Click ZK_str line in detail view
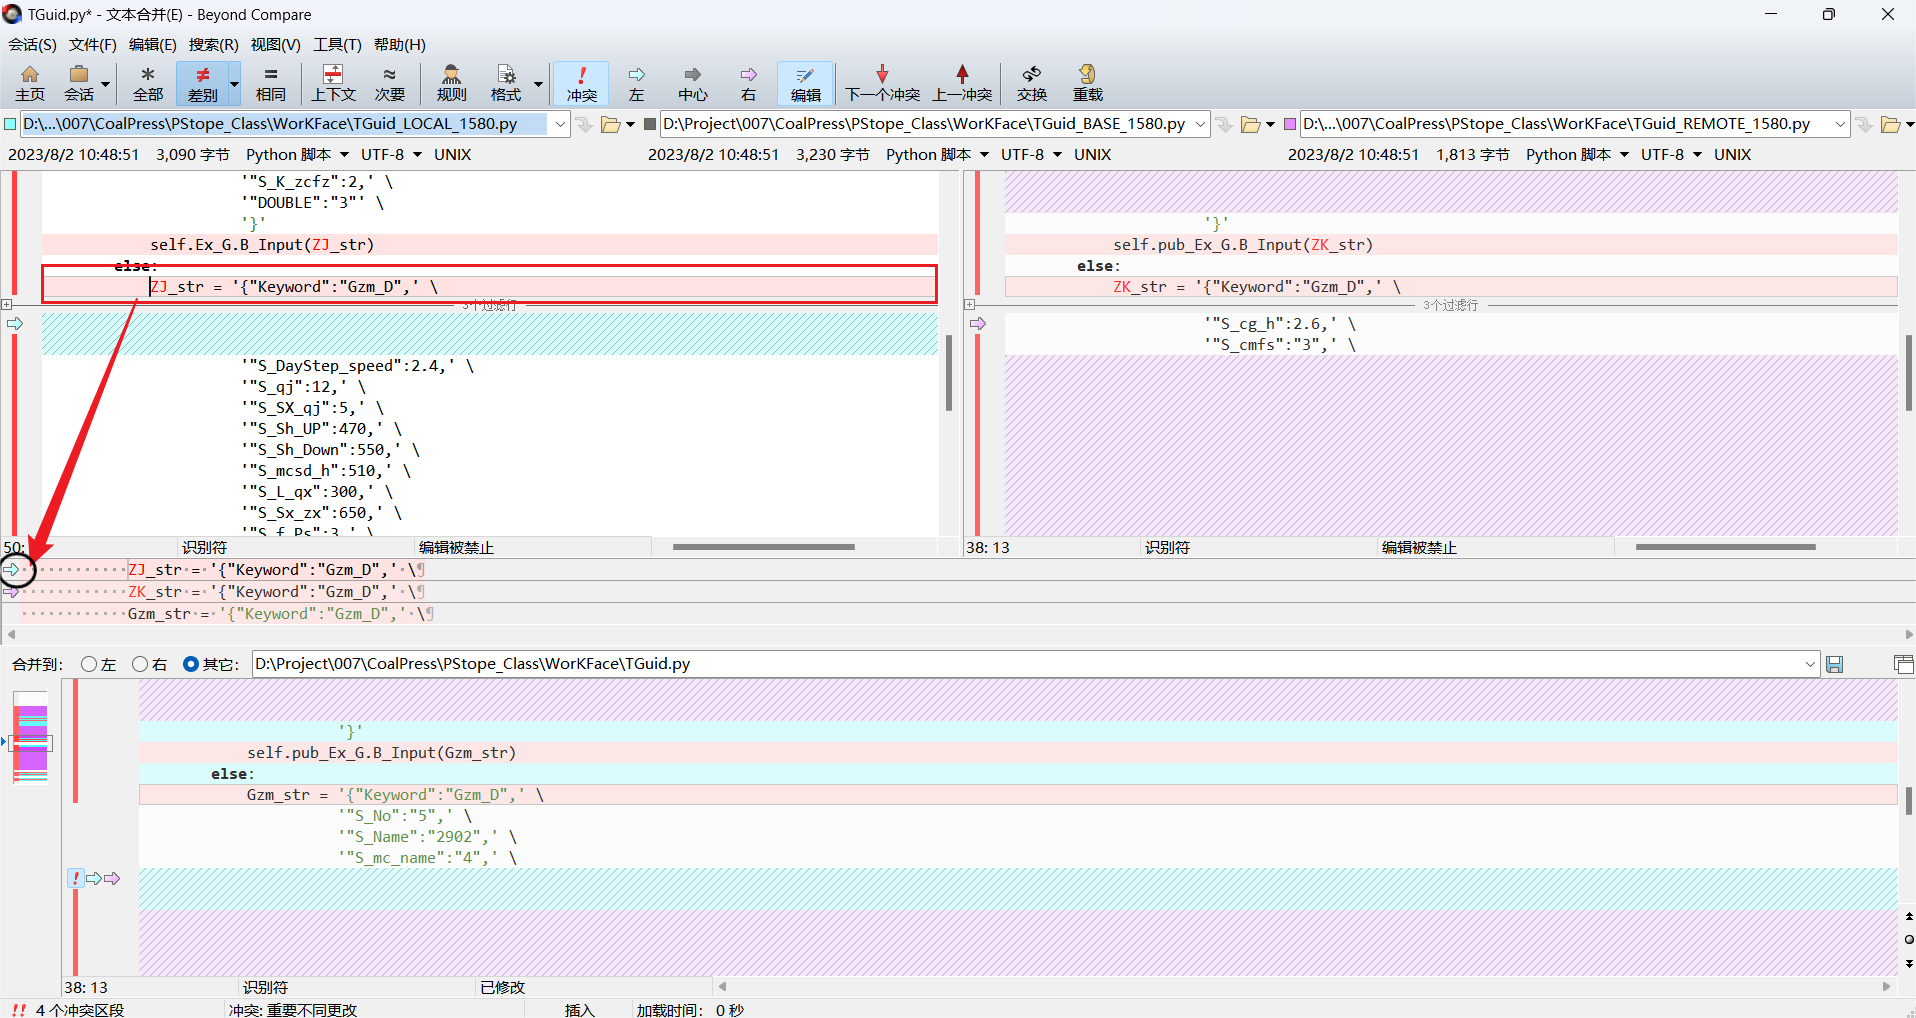 coord(958,592)
